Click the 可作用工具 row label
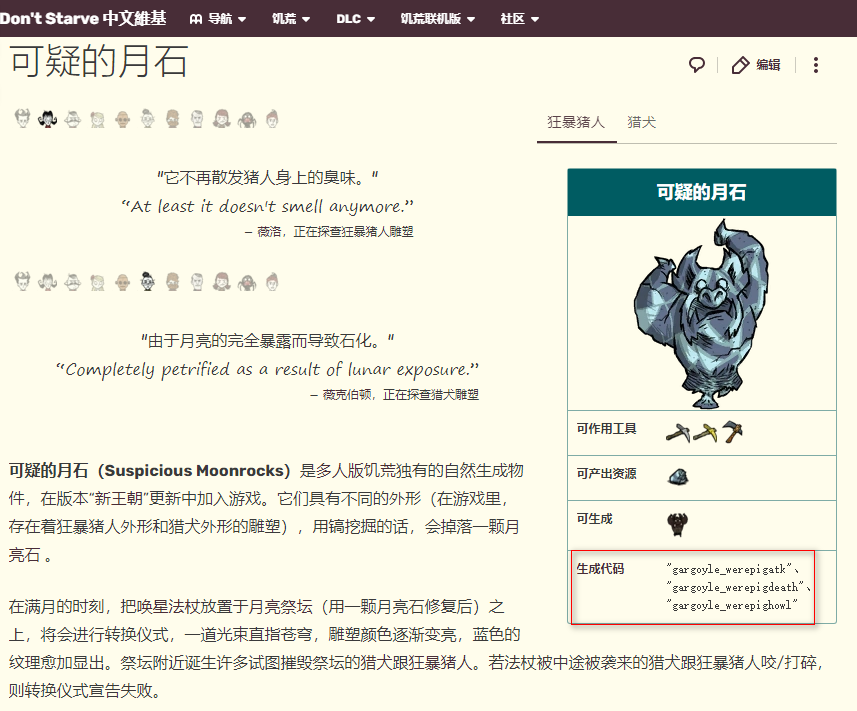This screenshot has width=857, height=711. (606, 428)
